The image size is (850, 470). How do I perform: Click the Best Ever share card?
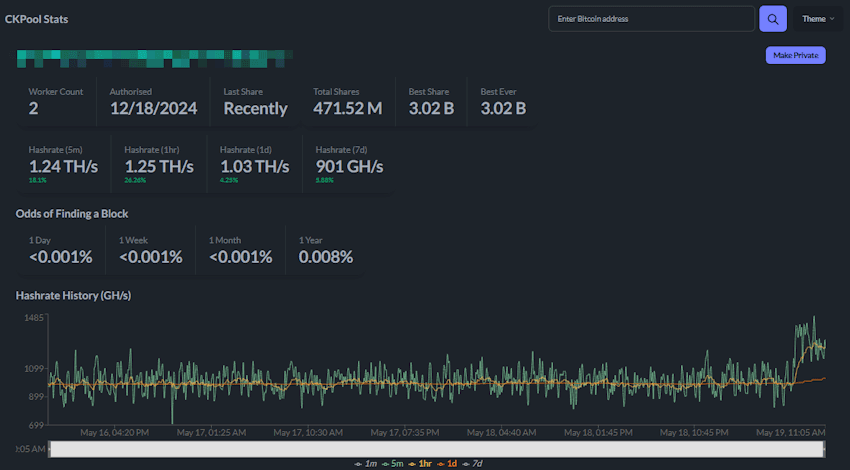[503, 102]
